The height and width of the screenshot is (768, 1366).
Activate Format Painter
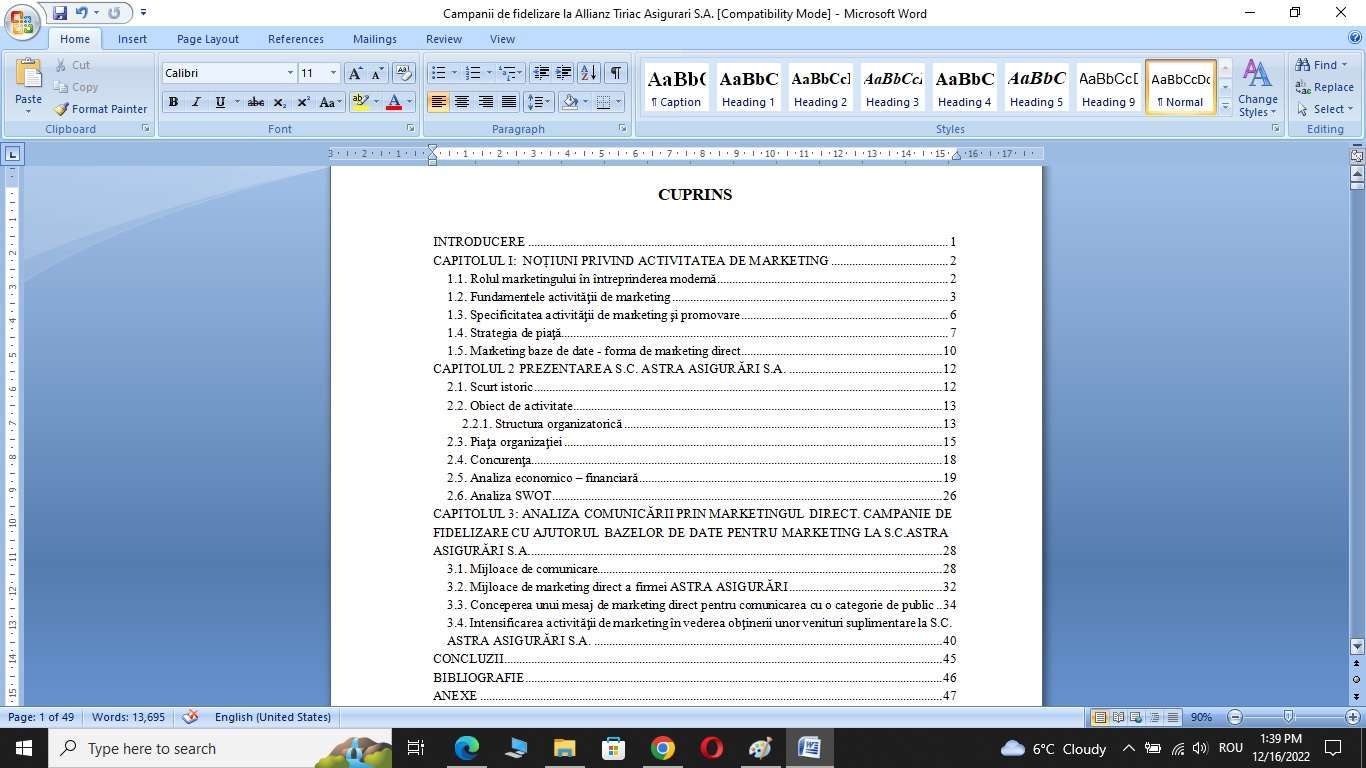(x=100, y=109)
